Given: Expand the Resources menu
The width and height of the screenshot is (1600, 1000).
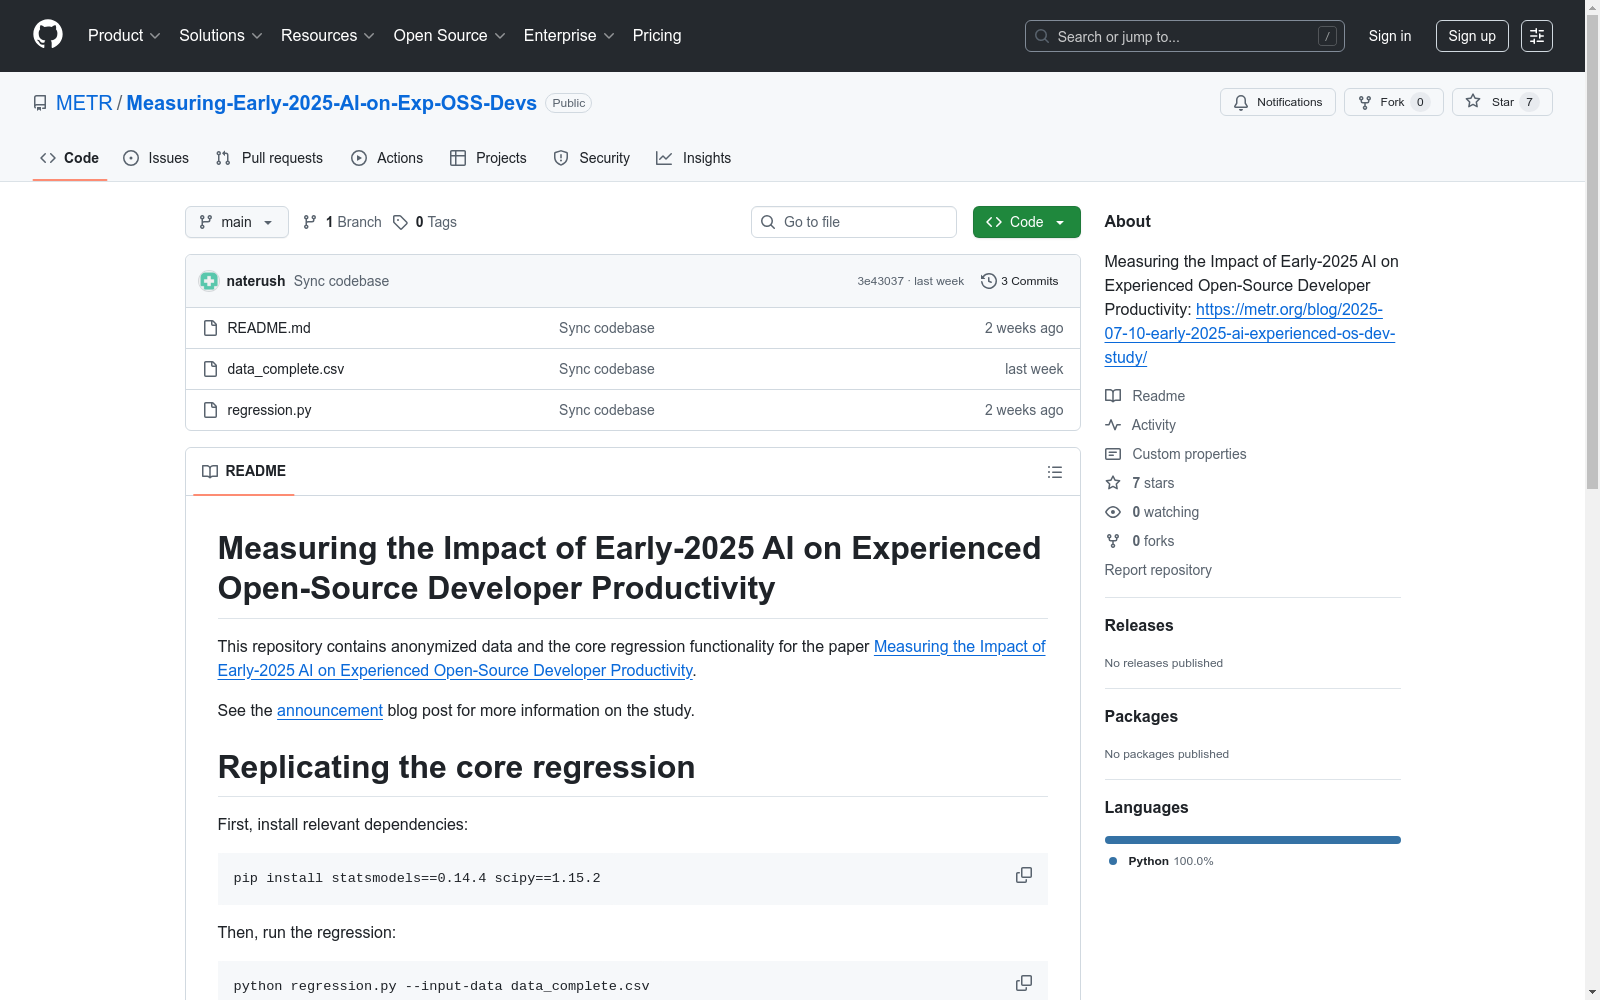Looking at the screenshot, I should [328, 36].
